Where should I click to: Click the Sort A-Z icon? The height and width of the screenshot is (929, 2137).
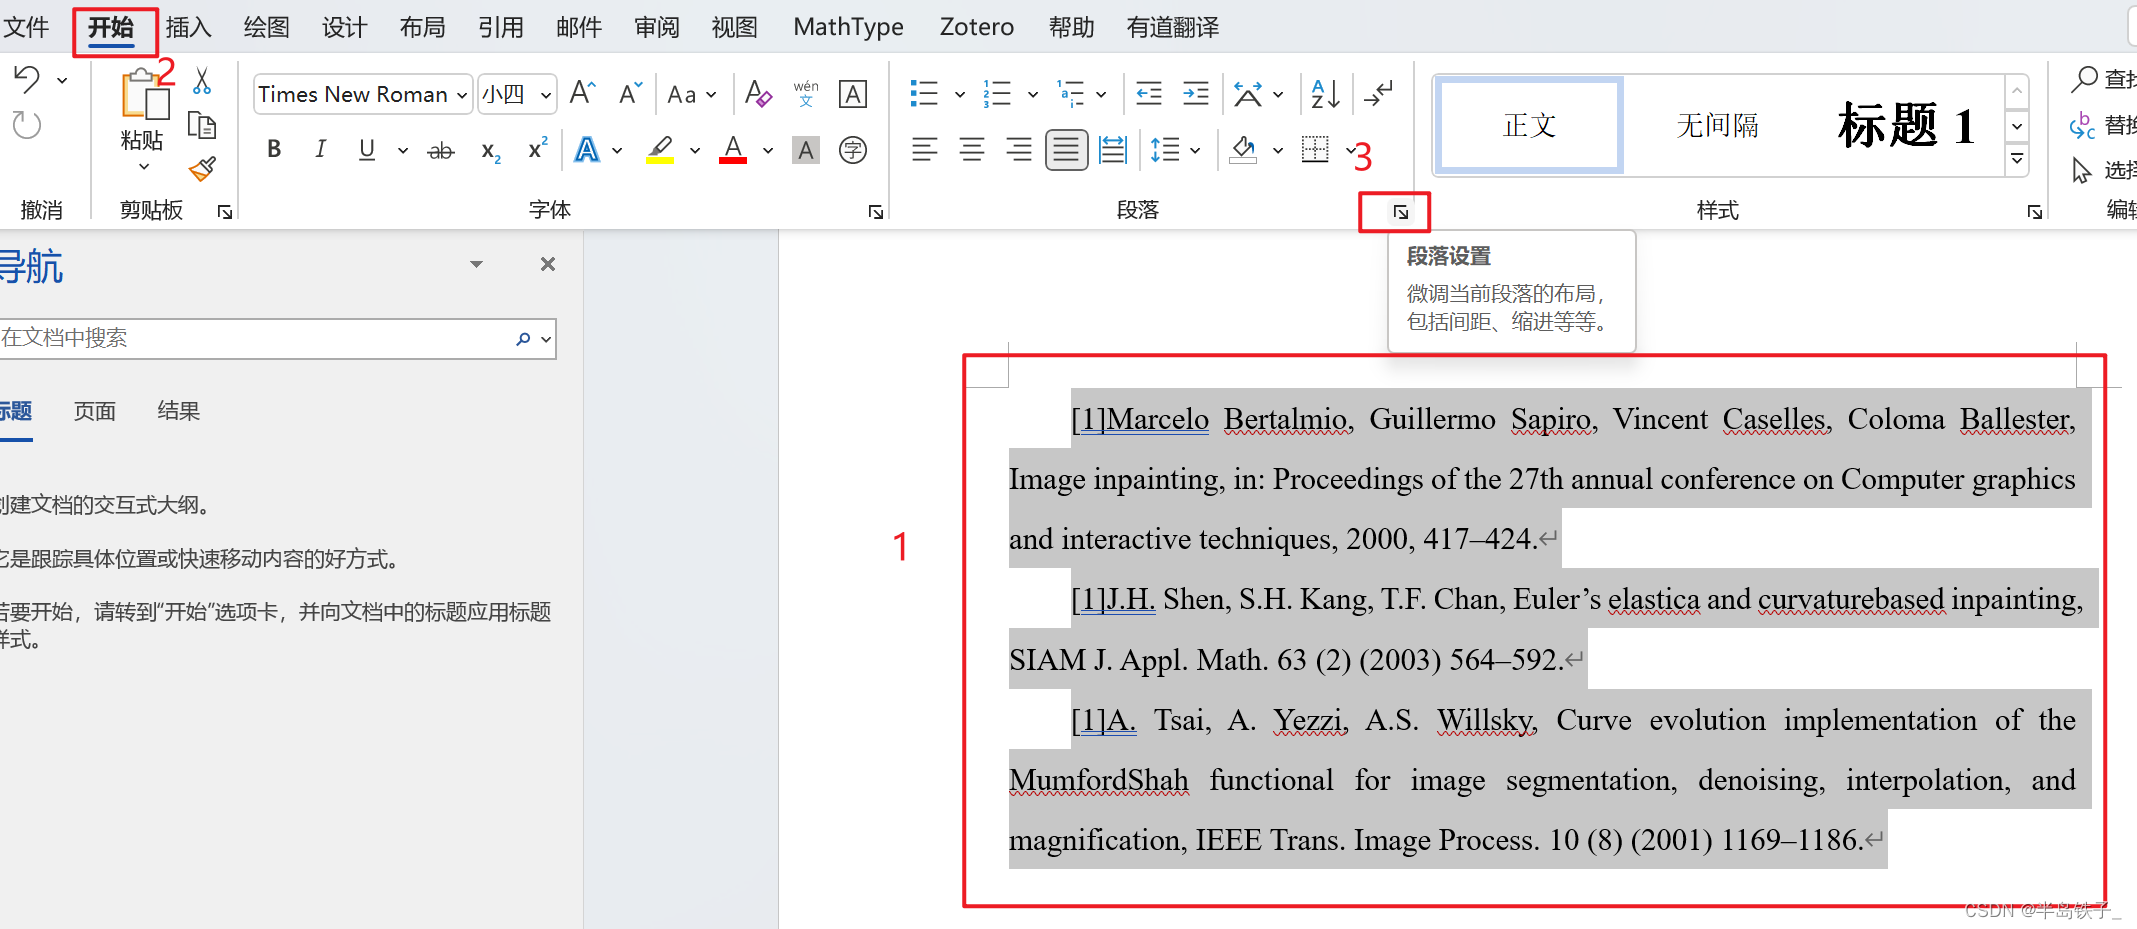(x=1325, y=94)
